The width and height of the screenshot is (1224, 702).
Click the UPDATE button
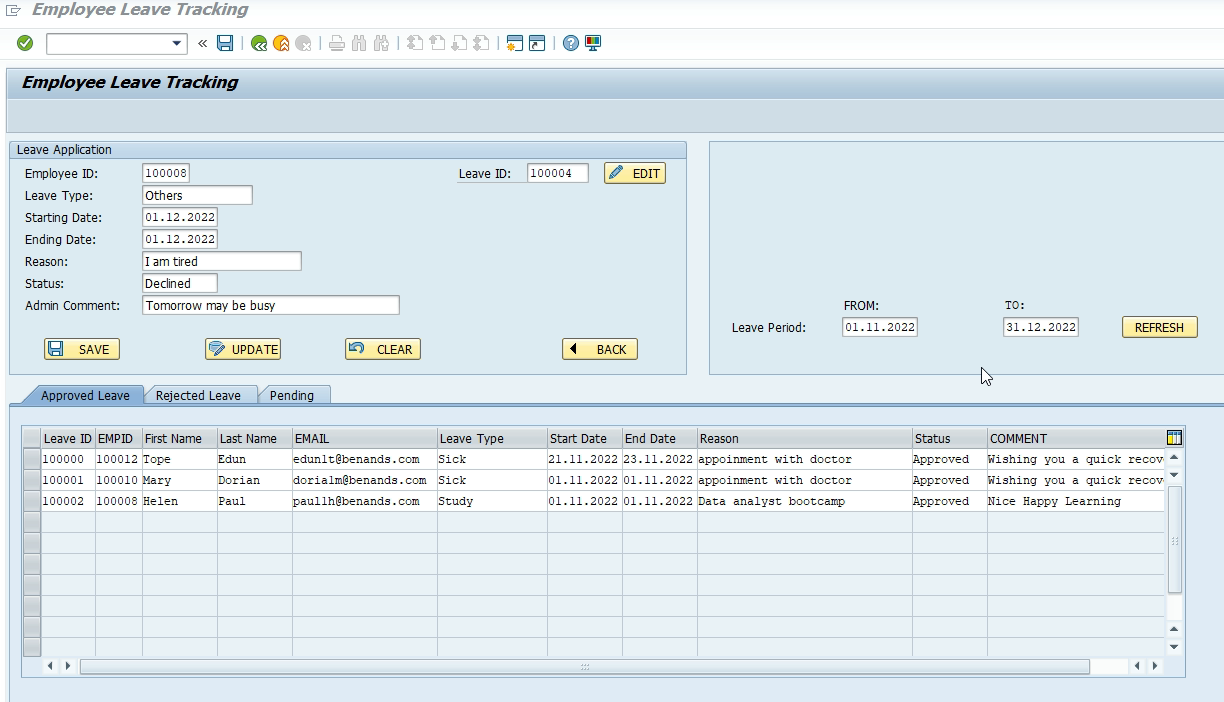click(x=242, y=349)
